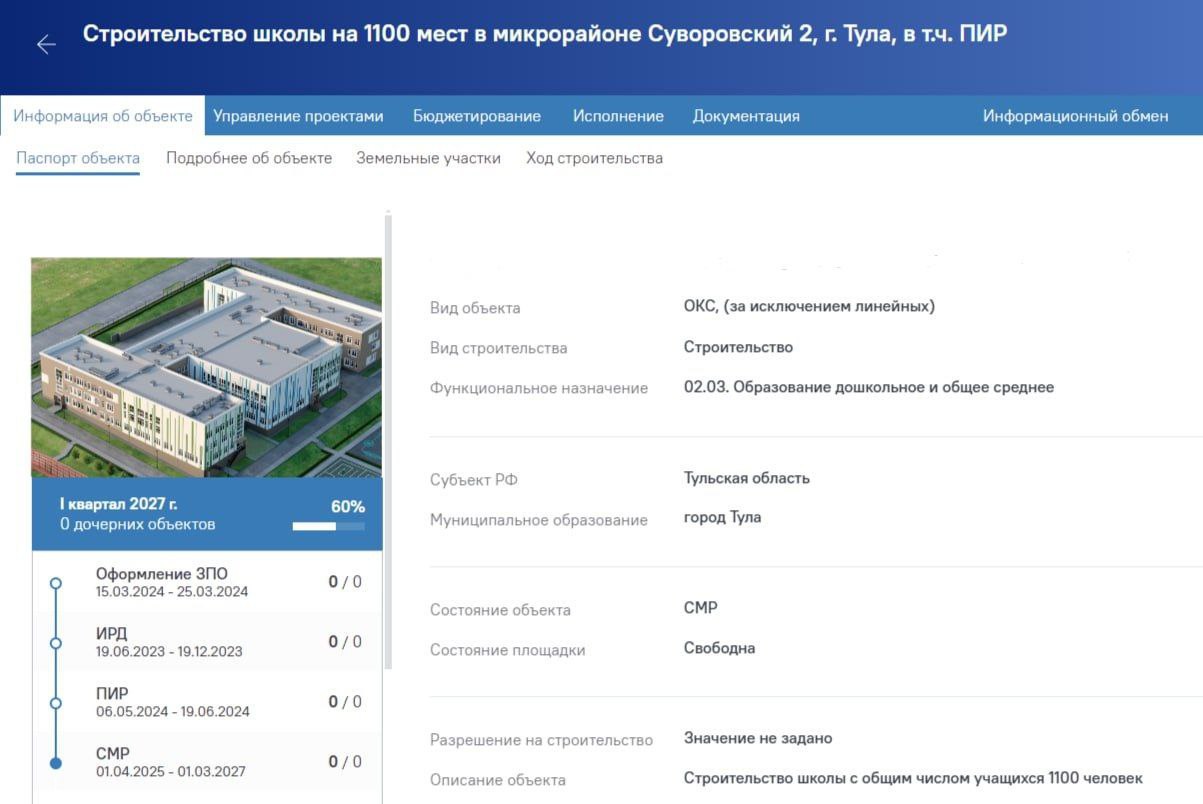Select the СМР stage row
Viewport: 1203px width, 804px height.
pos(207,762)
